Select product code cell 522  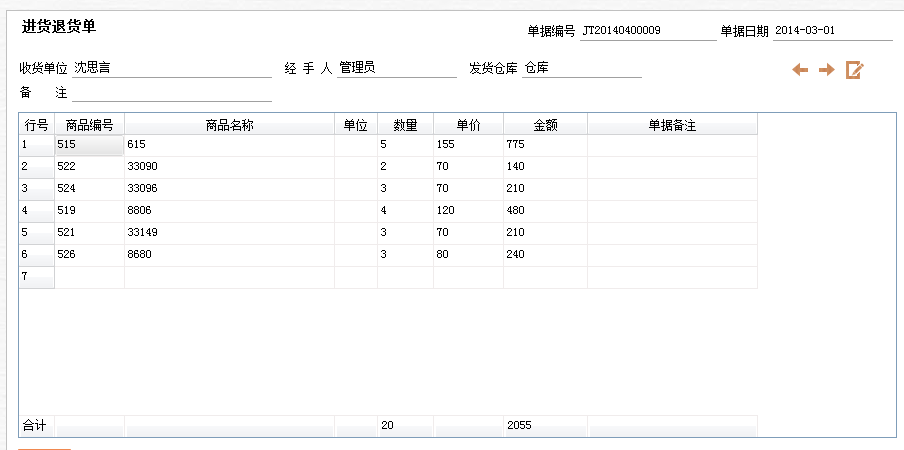pos(89,167)
